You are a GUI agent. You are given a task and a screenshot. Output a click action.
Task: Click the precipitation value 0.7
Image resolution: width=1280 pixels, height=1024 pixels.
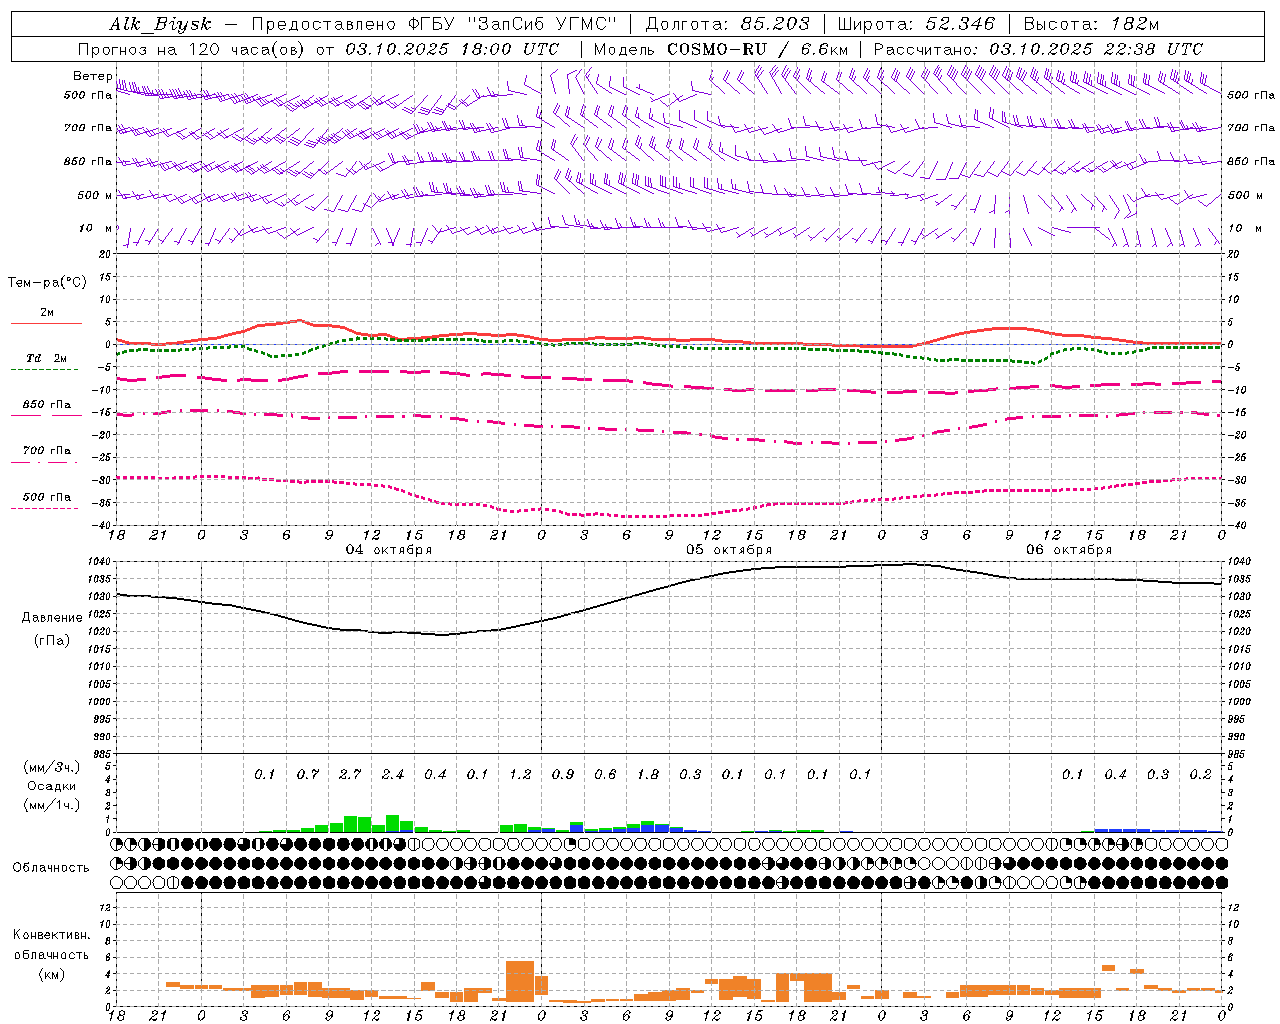(308, 775)
